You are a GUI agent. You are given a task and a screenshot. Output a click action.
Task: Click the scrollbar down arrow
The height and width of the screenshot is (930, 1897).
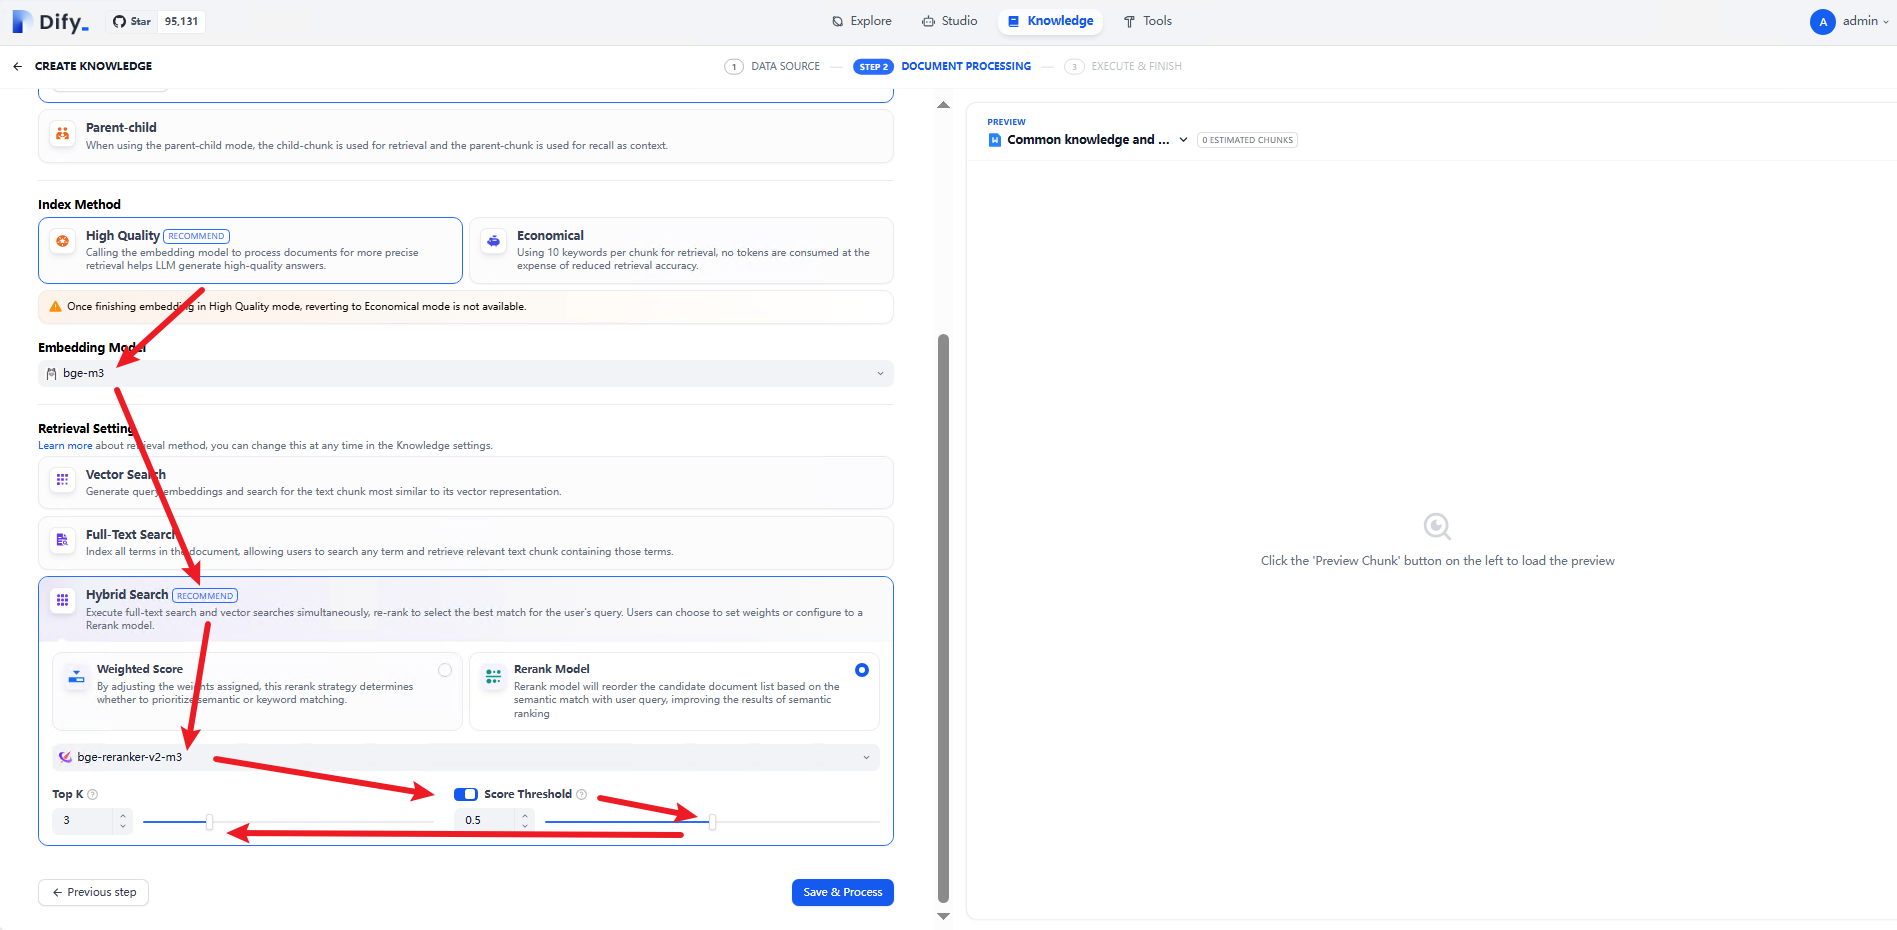943,916
